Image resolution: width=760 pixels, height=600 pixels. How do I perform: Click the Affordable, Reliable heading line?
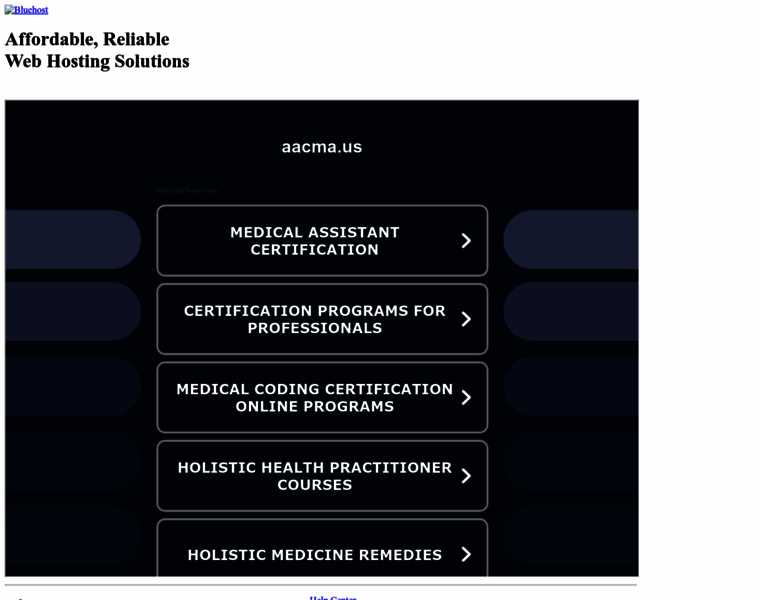[x=87, y=39]
